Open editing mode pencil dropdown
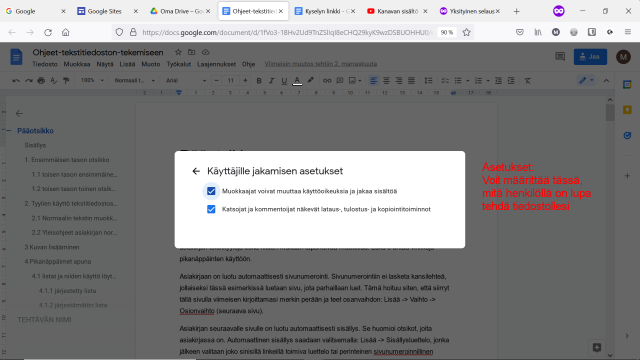This screenshot has width=640, height=360. (586, 80)
